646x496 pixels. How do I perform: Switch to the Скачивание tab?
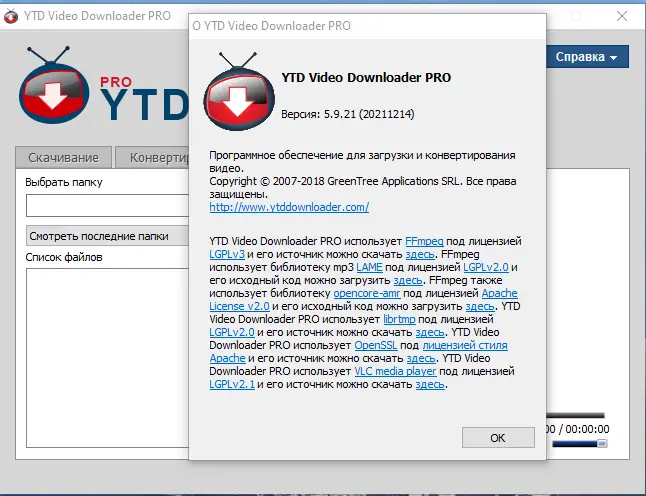[63, 157]
